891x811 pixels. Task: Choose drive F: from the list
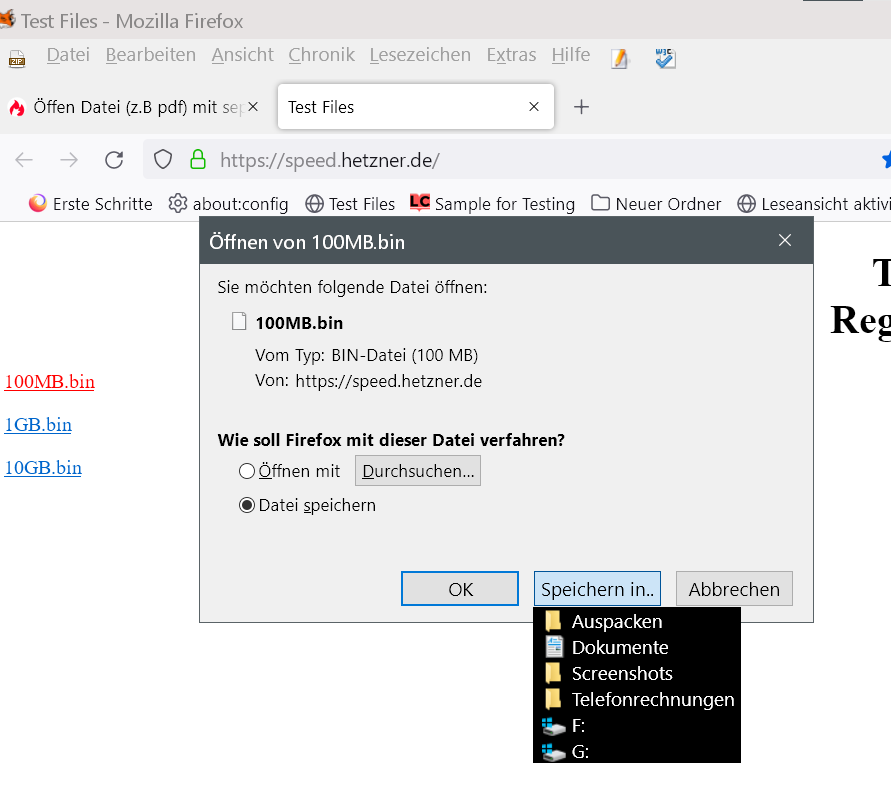point(637,726)
